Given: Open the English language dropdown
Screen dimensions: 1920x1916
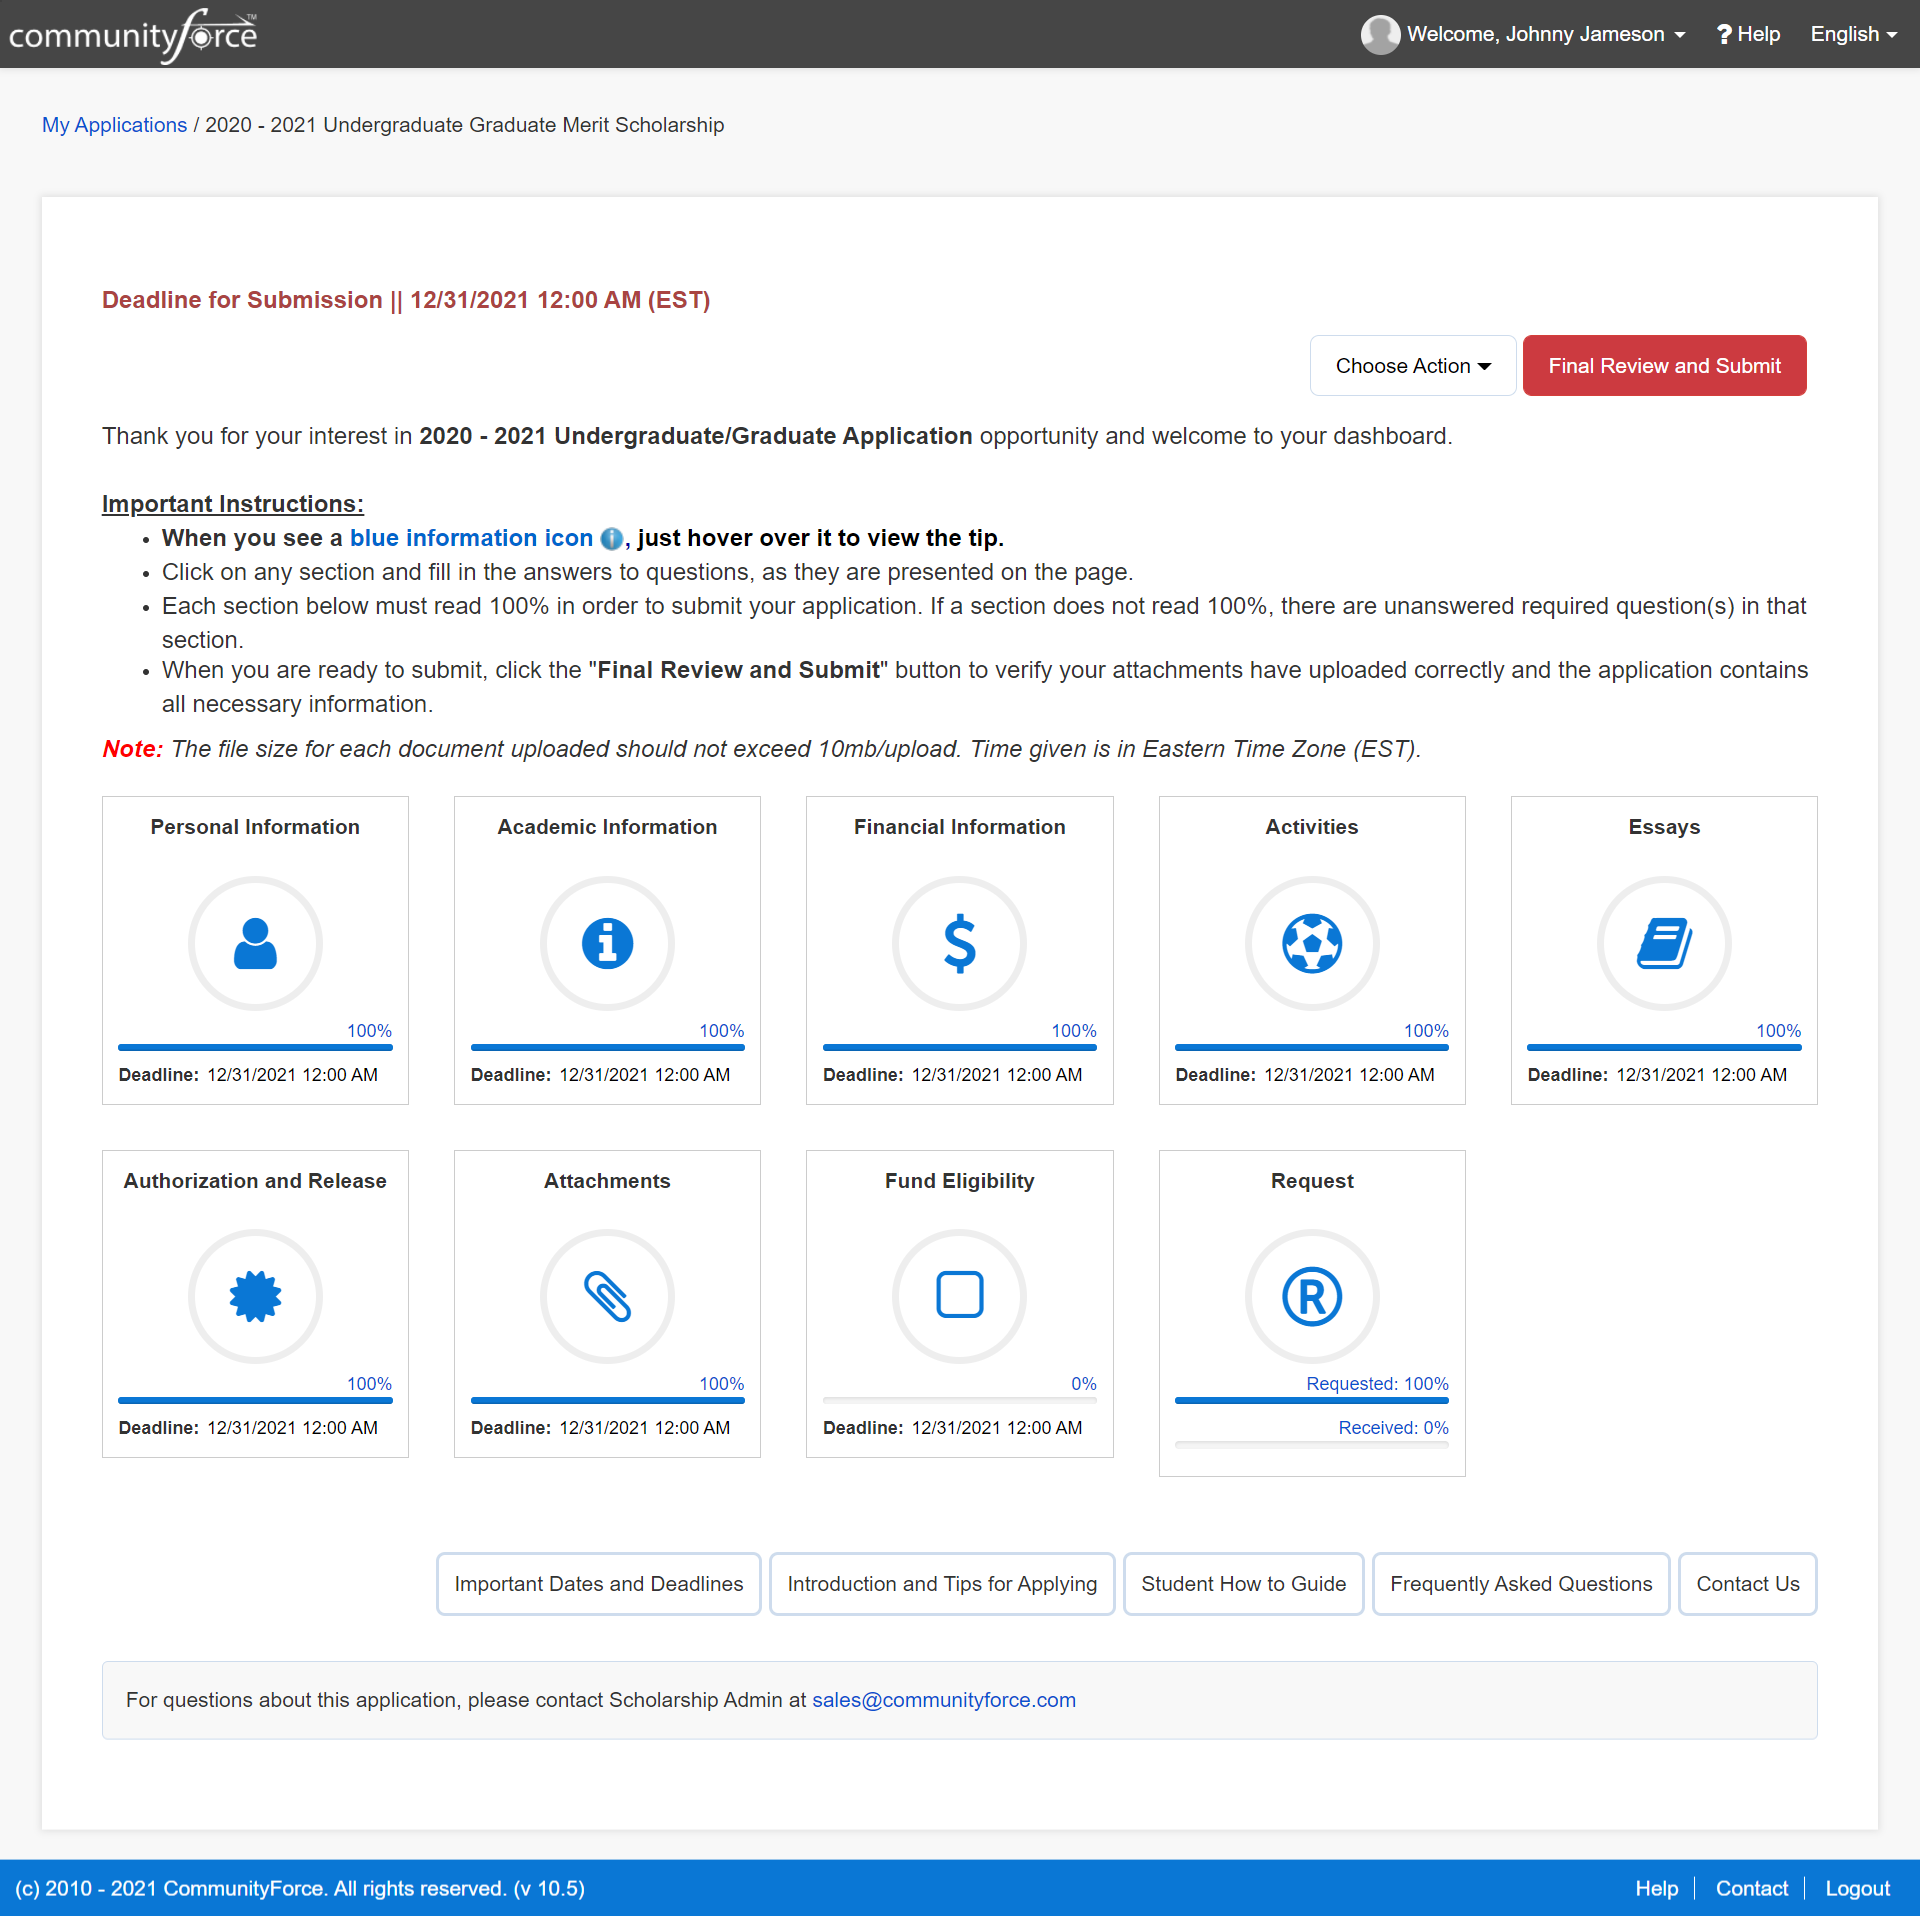Looking at the screenshot, I should tap(1853, 34).
